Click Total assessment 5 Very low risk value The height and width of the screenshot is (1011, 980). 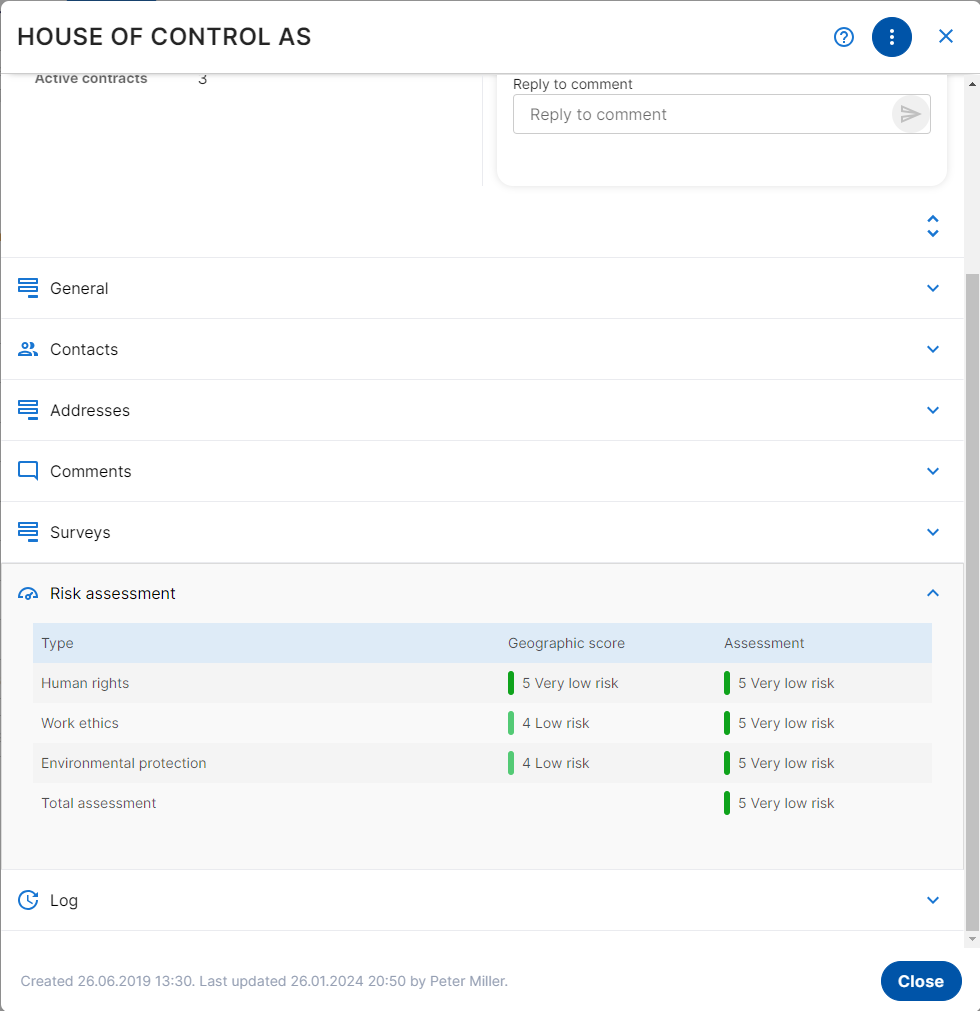pos(779,803)
